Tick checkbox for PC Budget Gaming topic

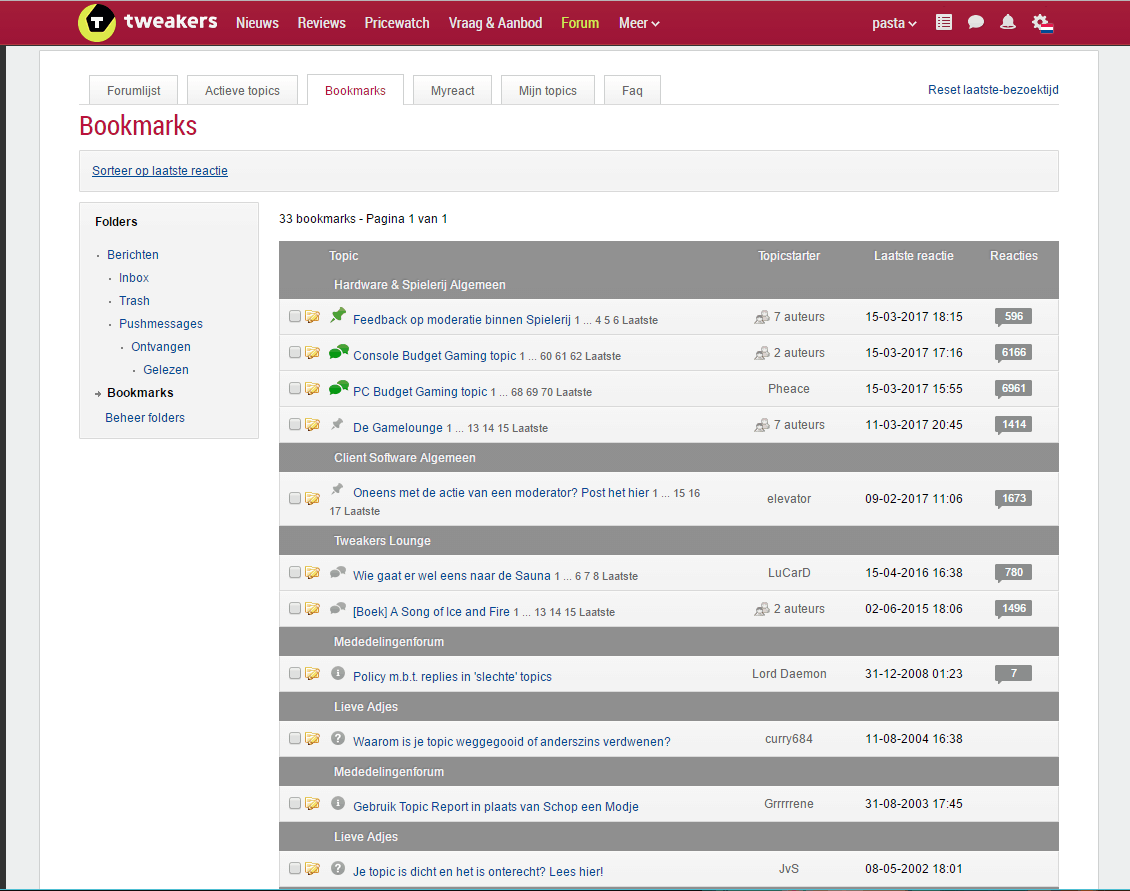[295, 389]
